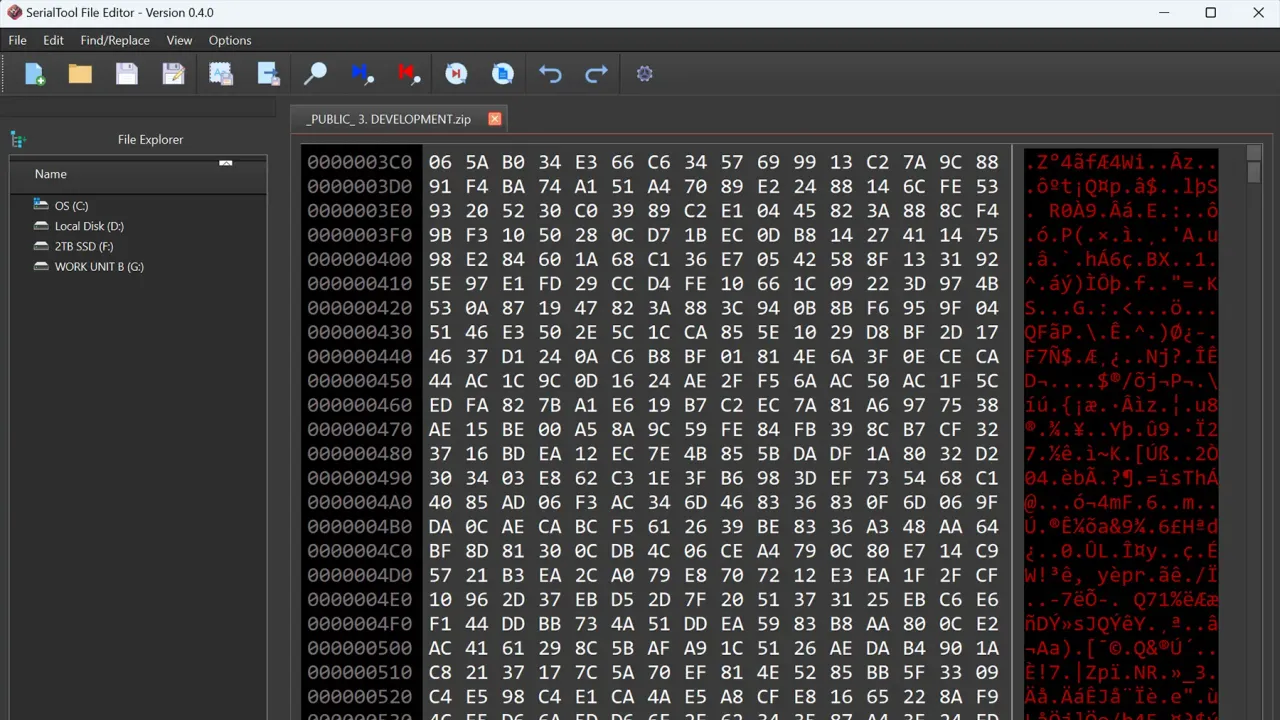Click ASCII text 'QFãP' in the right column
Screen dimensions: 1280x720
[1048, 332]
